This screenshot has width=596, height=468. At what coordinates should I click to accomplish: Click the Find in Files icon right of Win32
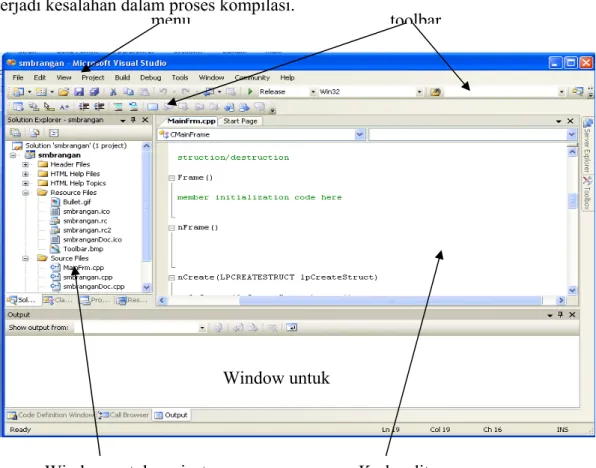point(436,92)
